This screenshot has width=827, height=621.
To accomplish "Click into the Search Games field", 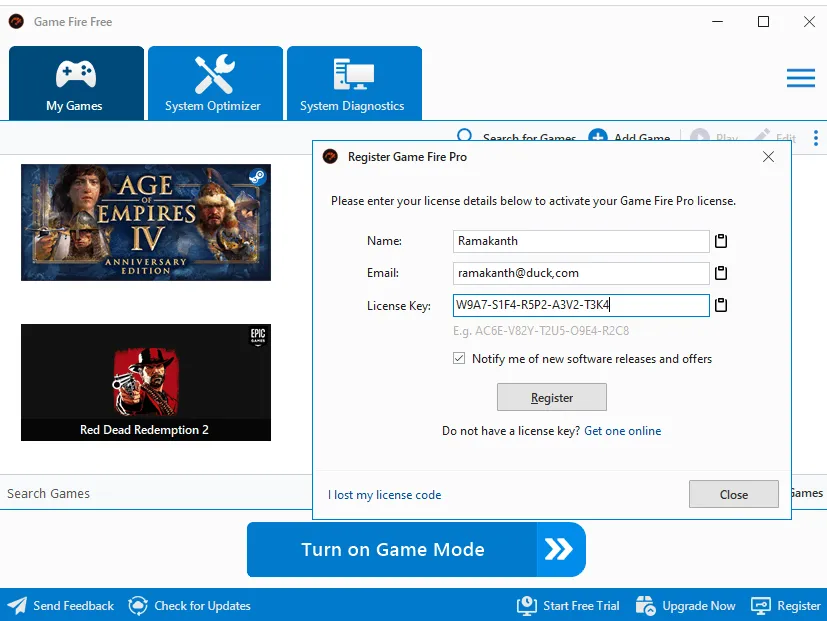I will click(156, 493).
